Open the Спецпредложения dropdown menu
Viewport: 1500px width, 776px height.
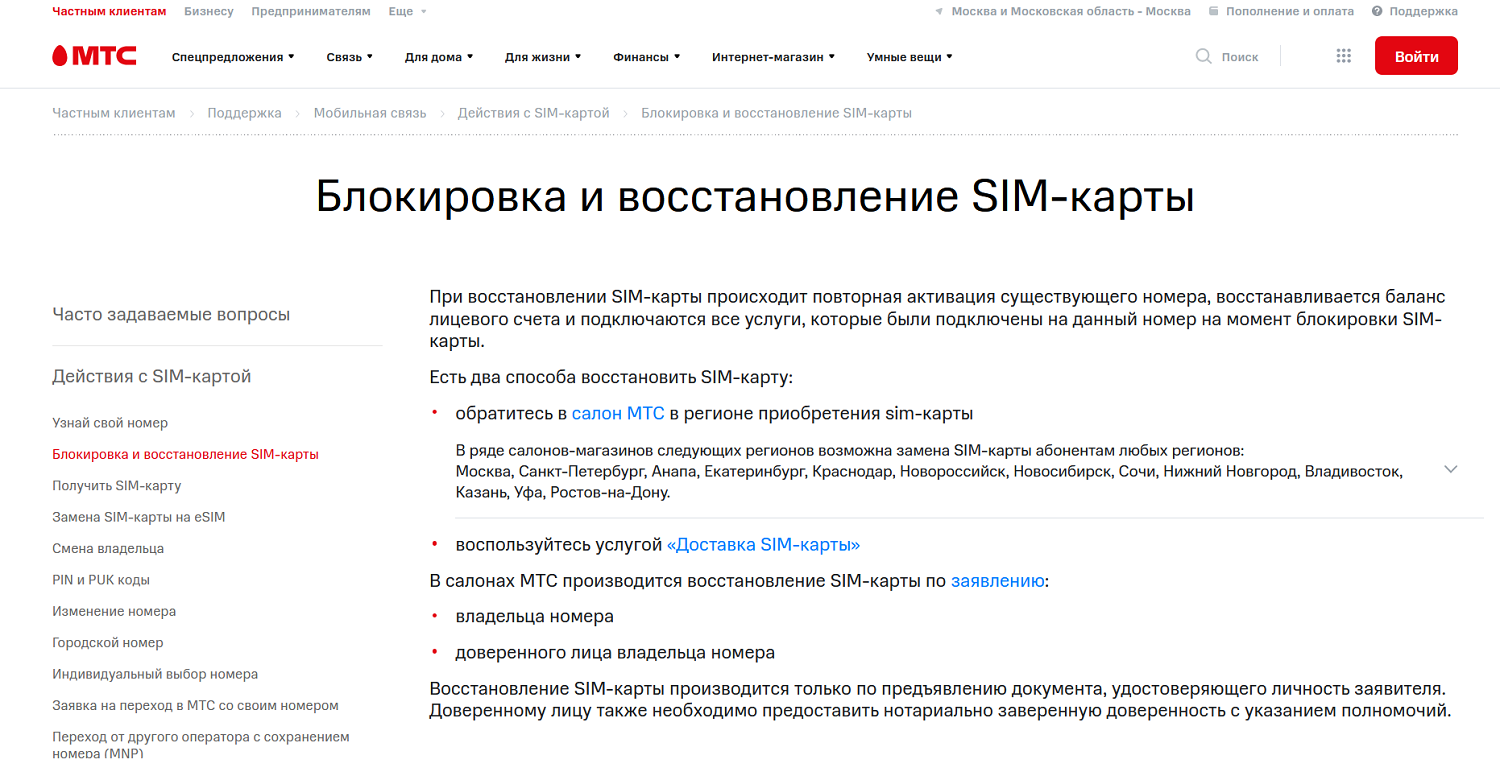click(233, 57)
